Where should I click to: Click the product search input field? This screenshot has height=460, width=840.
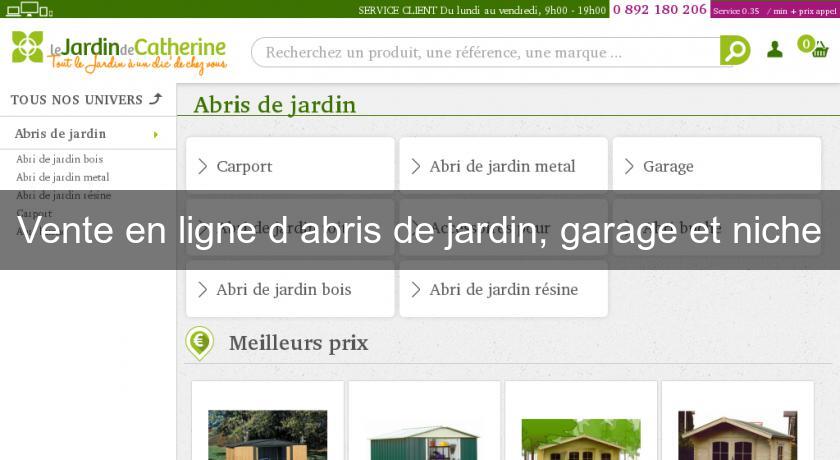click(x=485, y=52)
